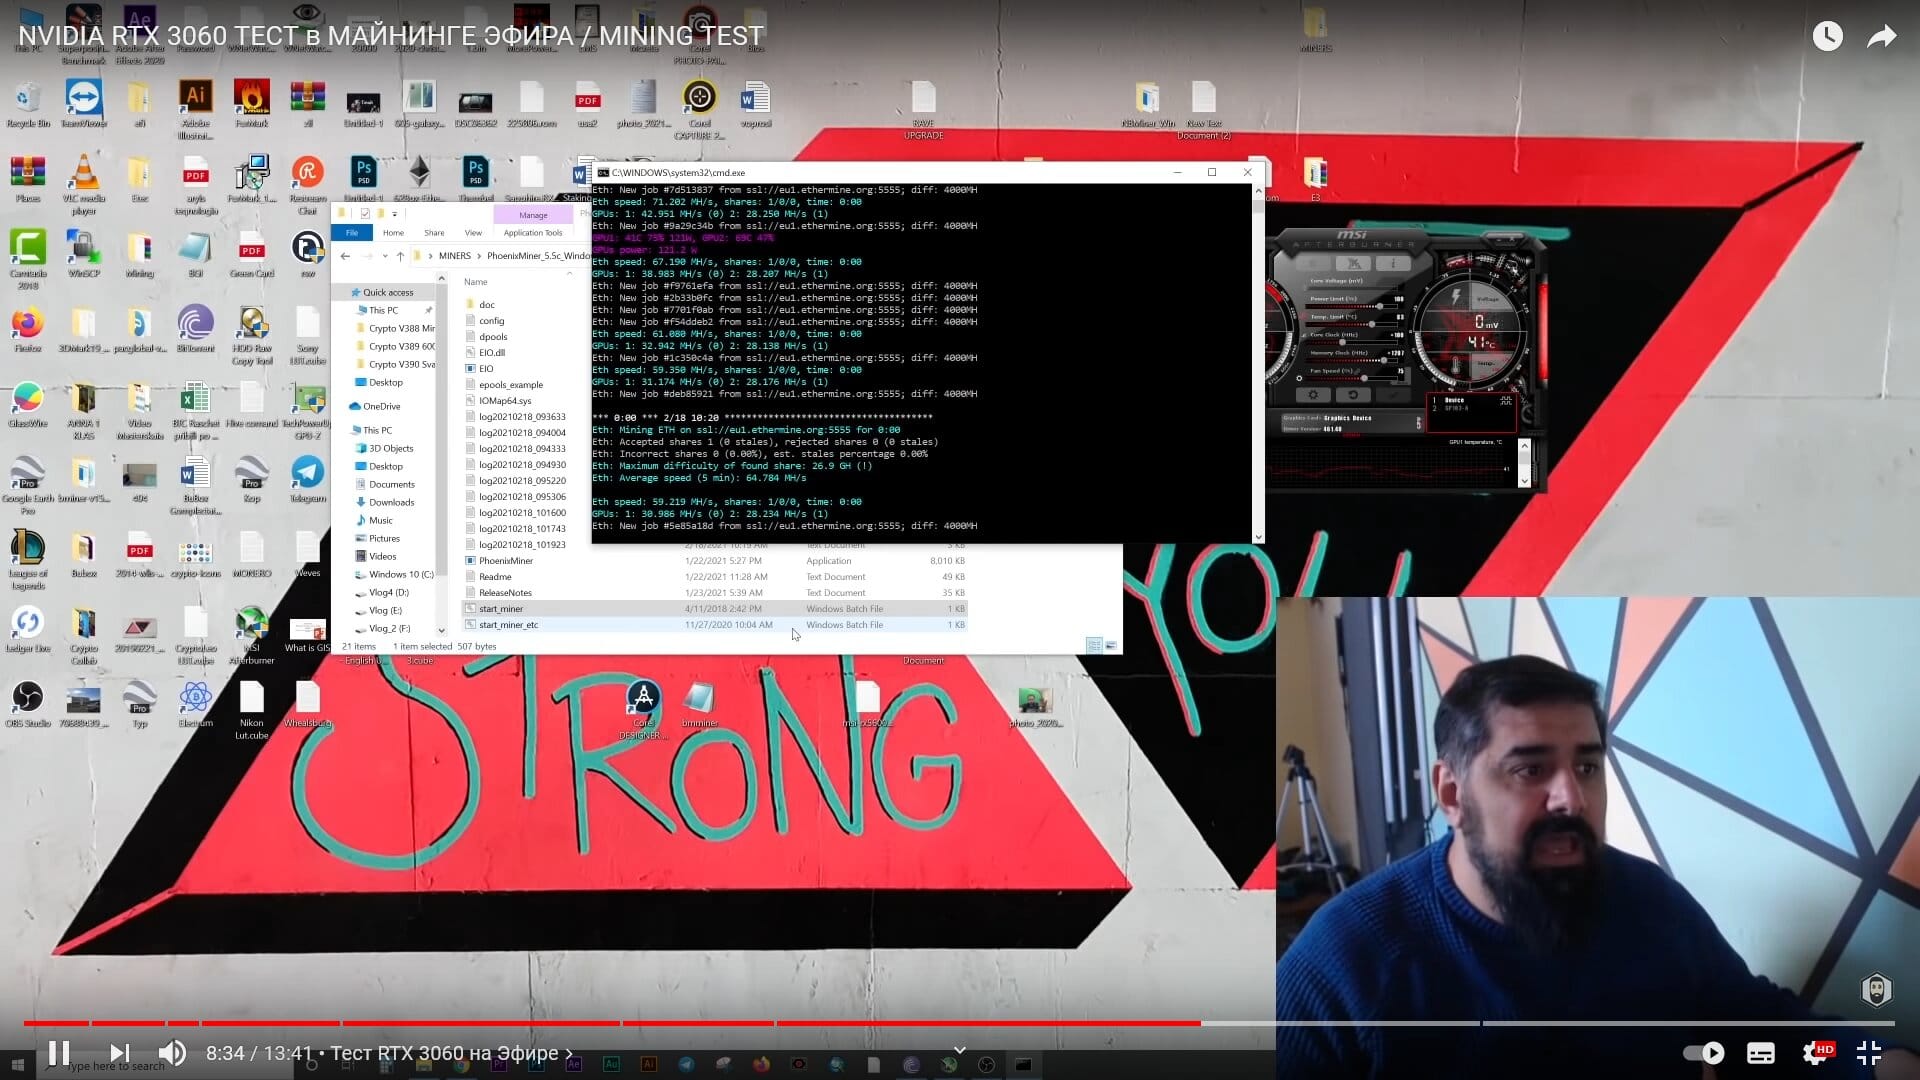Click the MSI Afterburner reset icon

[x=1353, y=394]
